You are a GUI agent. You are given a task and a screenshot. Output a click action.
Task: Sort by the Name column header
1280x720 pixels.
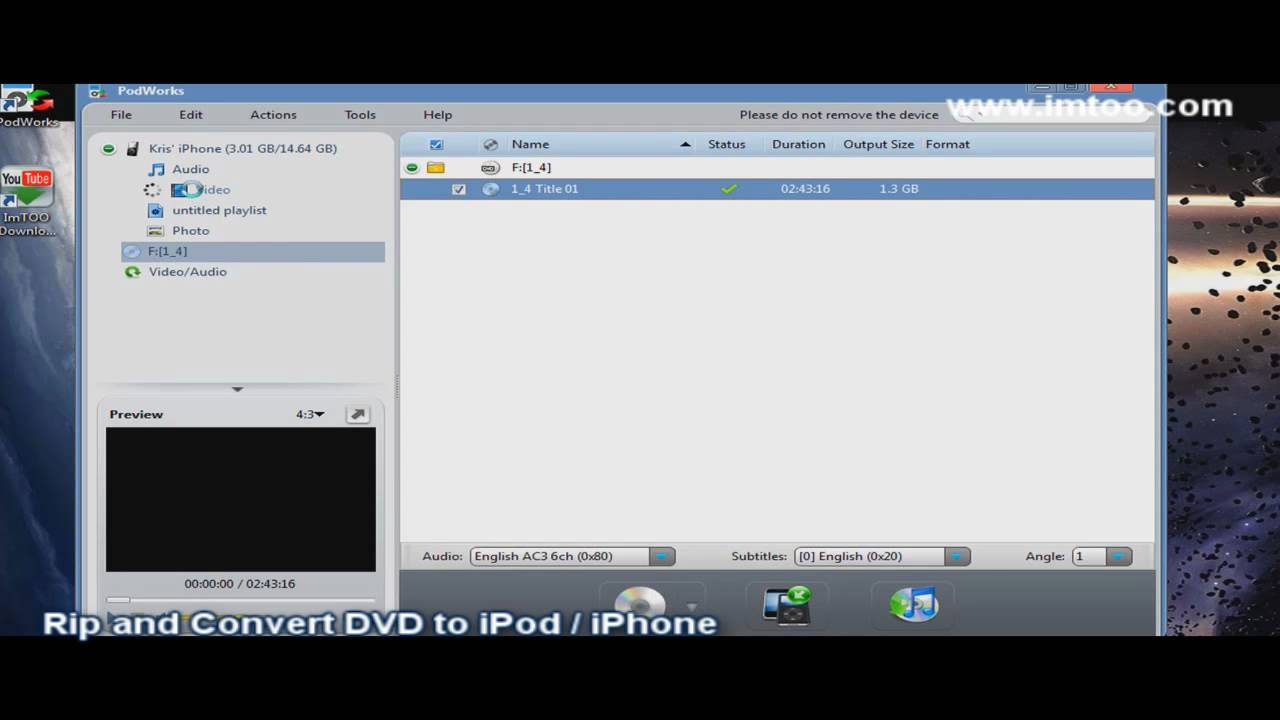tap(530, 144)
